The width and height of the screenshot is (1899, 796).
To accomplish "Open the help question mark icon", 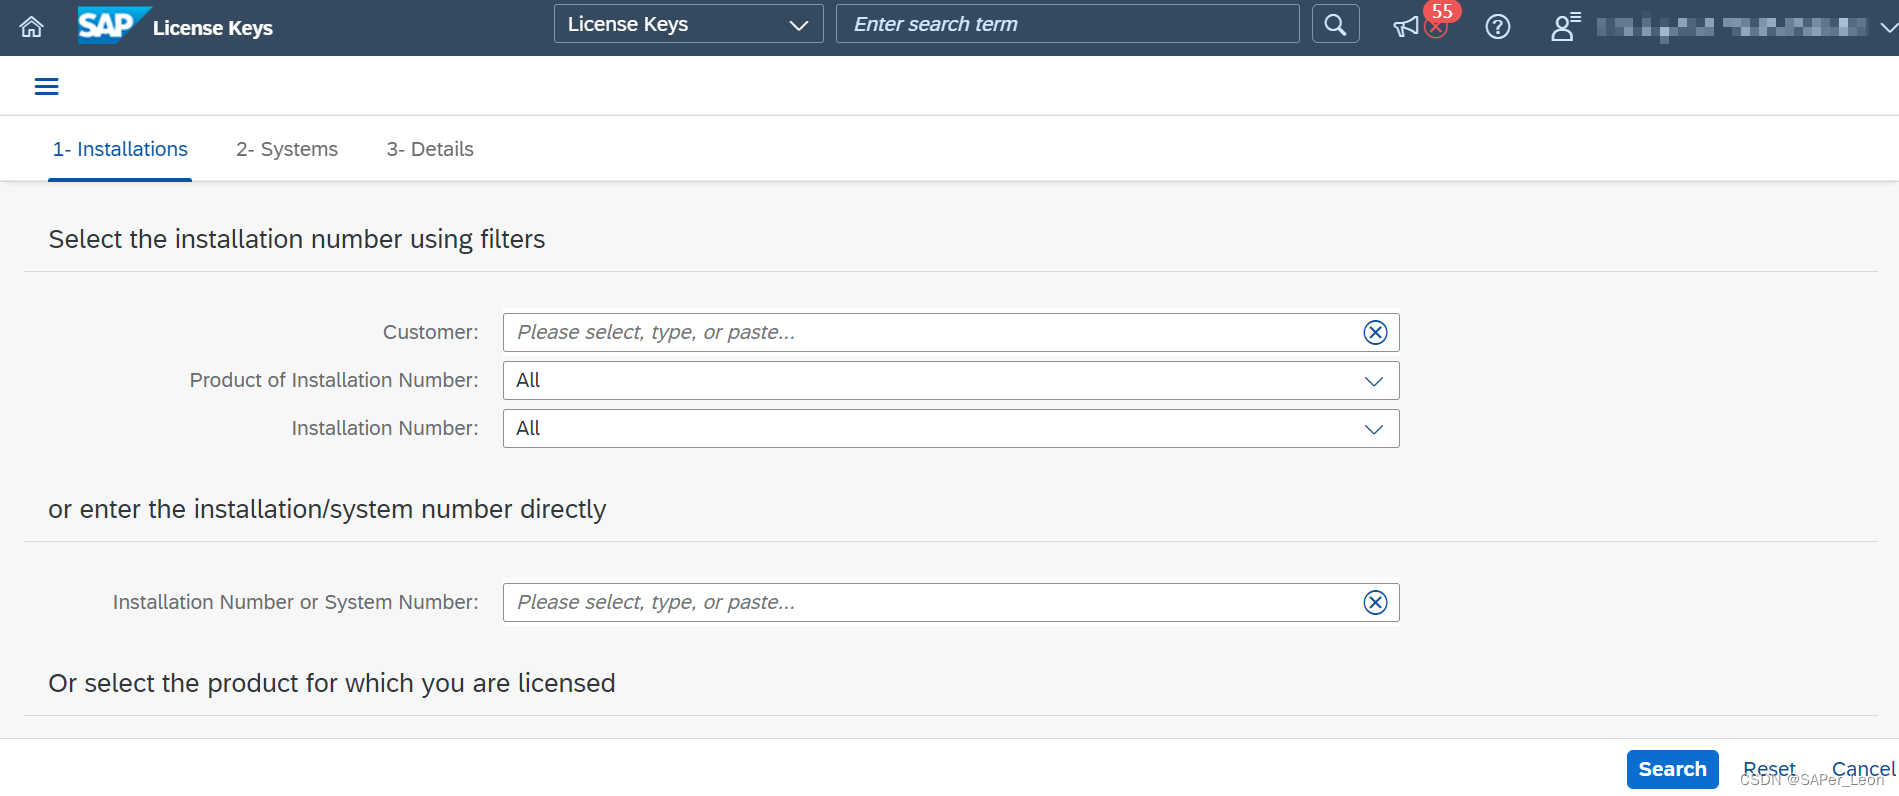I will [x=1497, y=27].
